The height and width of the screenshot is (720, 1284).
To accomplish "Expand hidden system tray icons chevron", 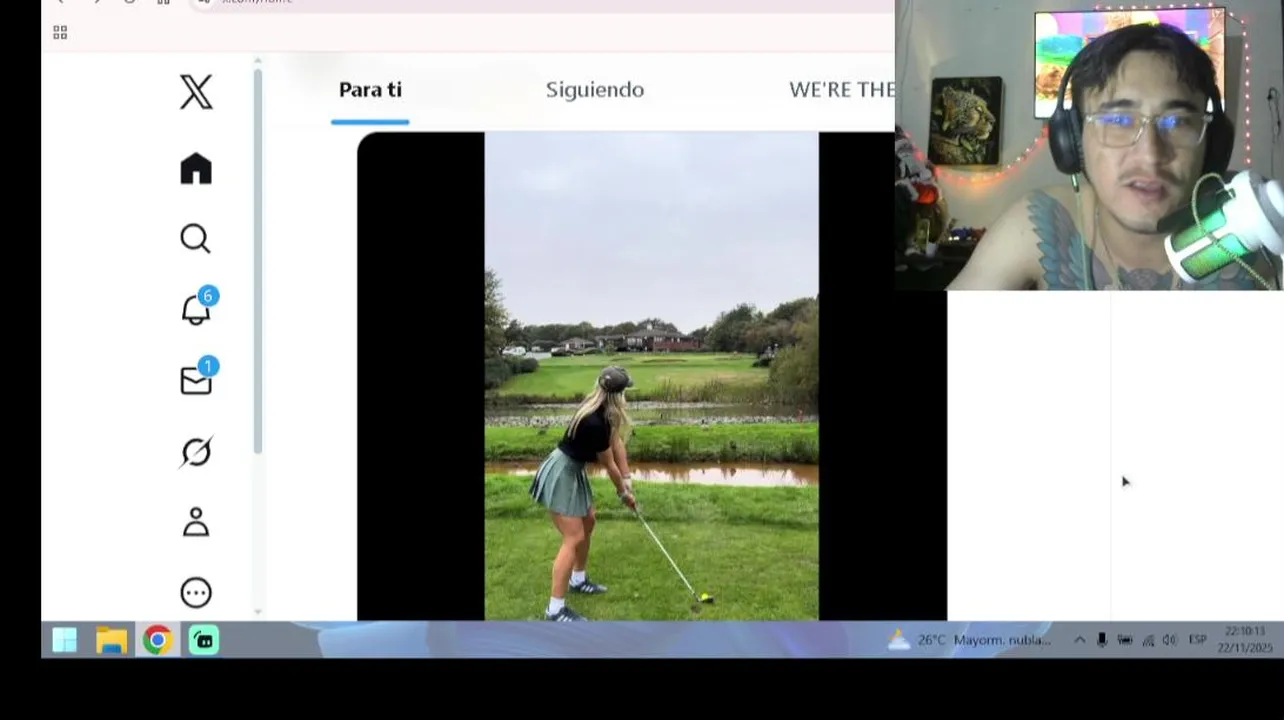I will pyautogui.click(x=1079, y=640).
